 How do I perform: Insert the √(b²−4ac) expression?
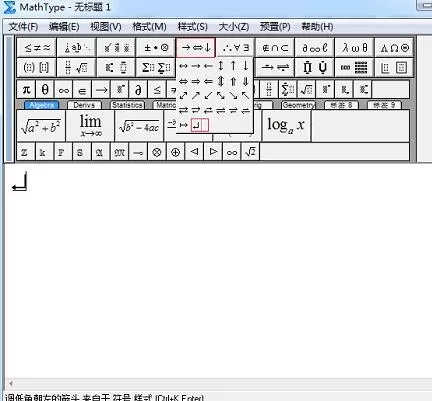[139, 126]
